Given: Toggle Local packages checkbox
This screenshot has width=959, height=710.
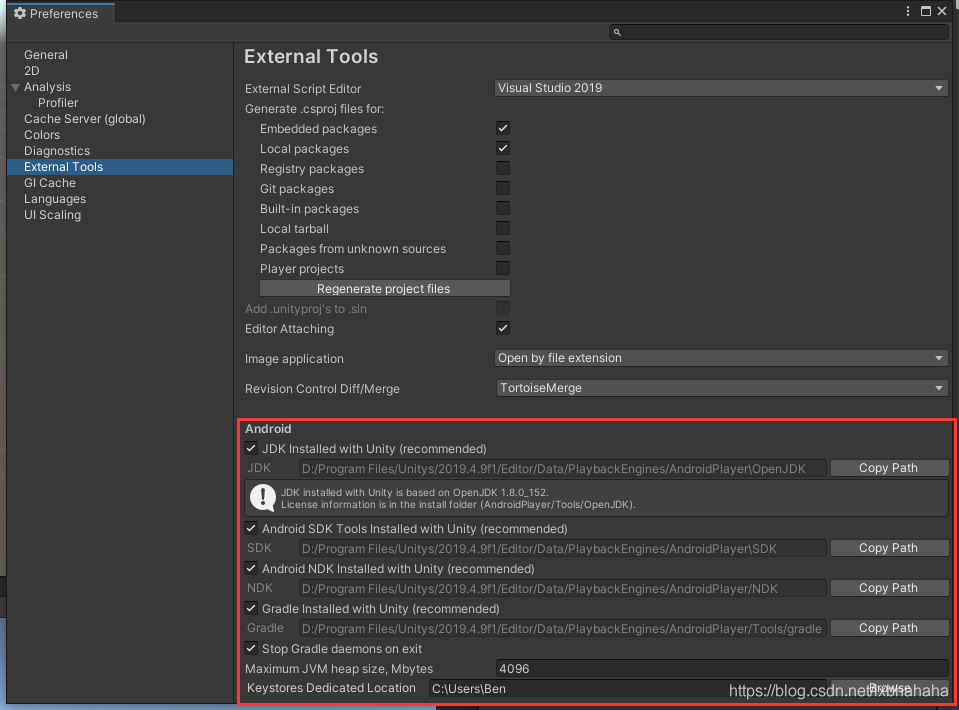Looking at the screenshot, I should [503, 148].
